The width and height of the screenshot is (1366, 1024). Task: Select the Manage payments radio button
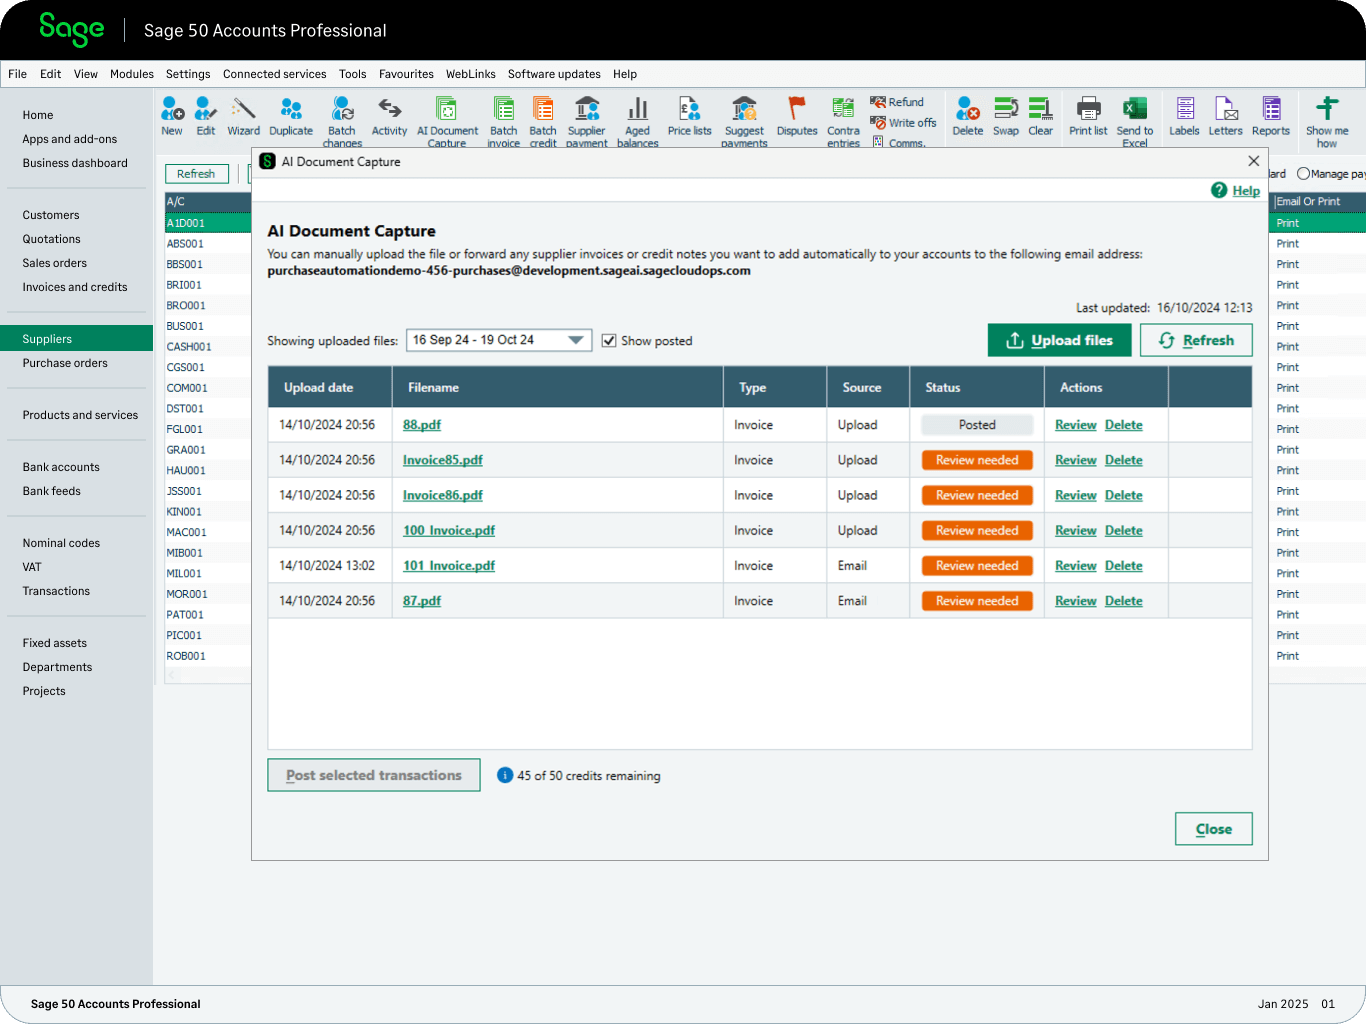pos(1303,174)
